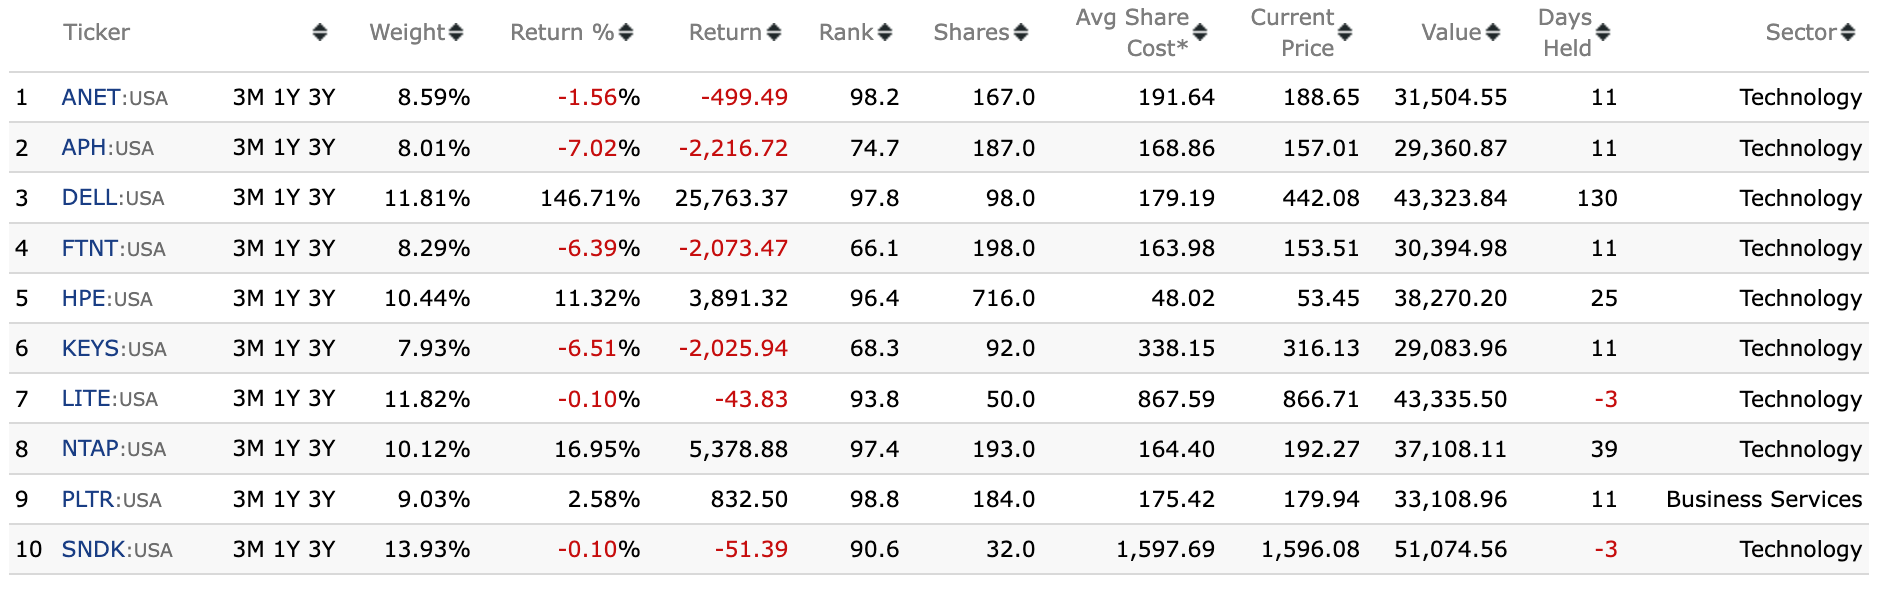Select NTAP return value 5,378.88

(x=738, y=449)
